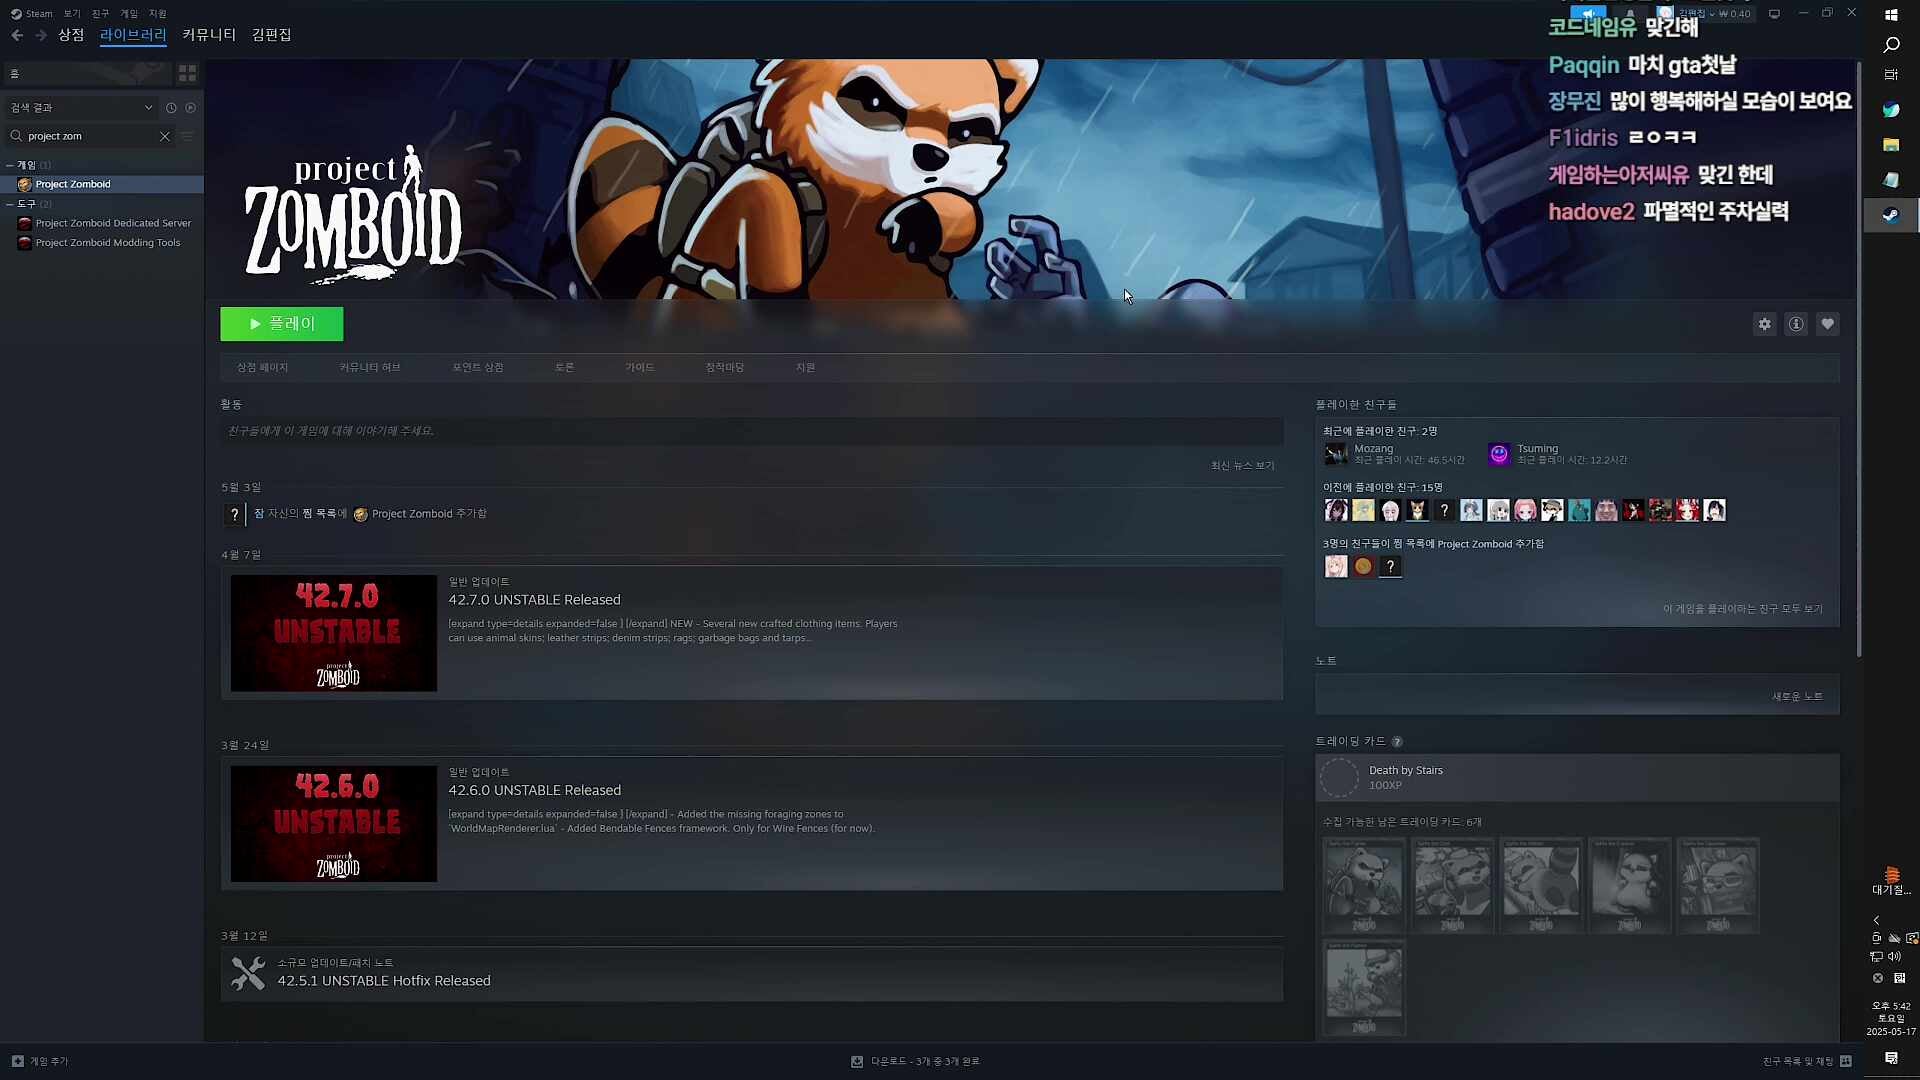Enter Big Picture mode monitor icon
1920x1080 pixels.
point(1774,14)
